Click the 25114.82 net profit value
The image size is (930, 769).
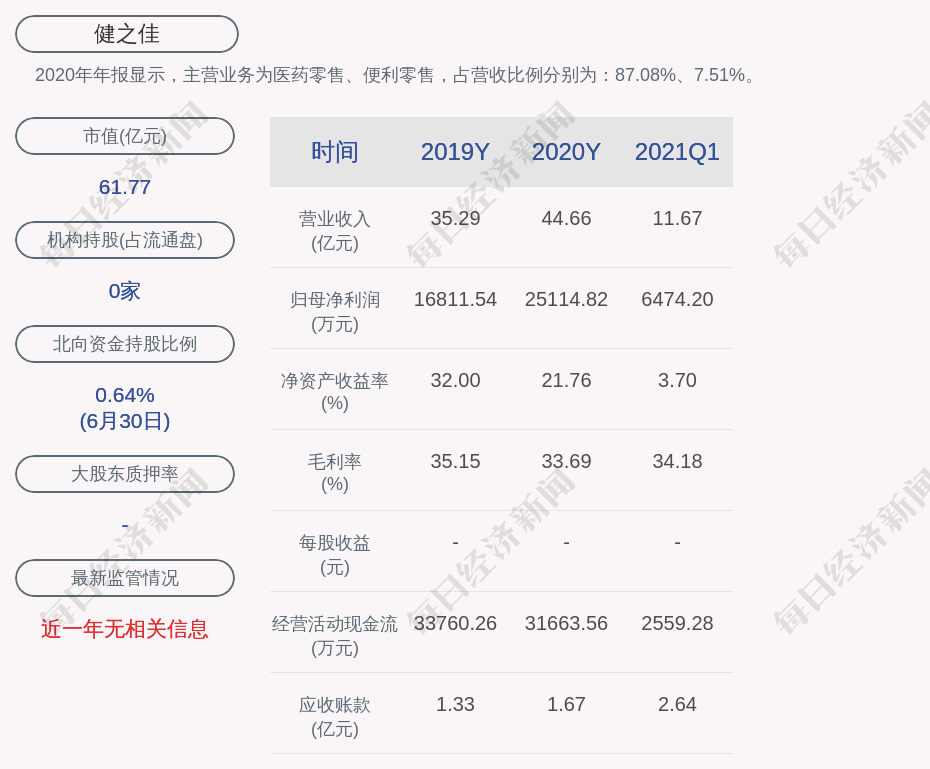(x=566, y=299)
